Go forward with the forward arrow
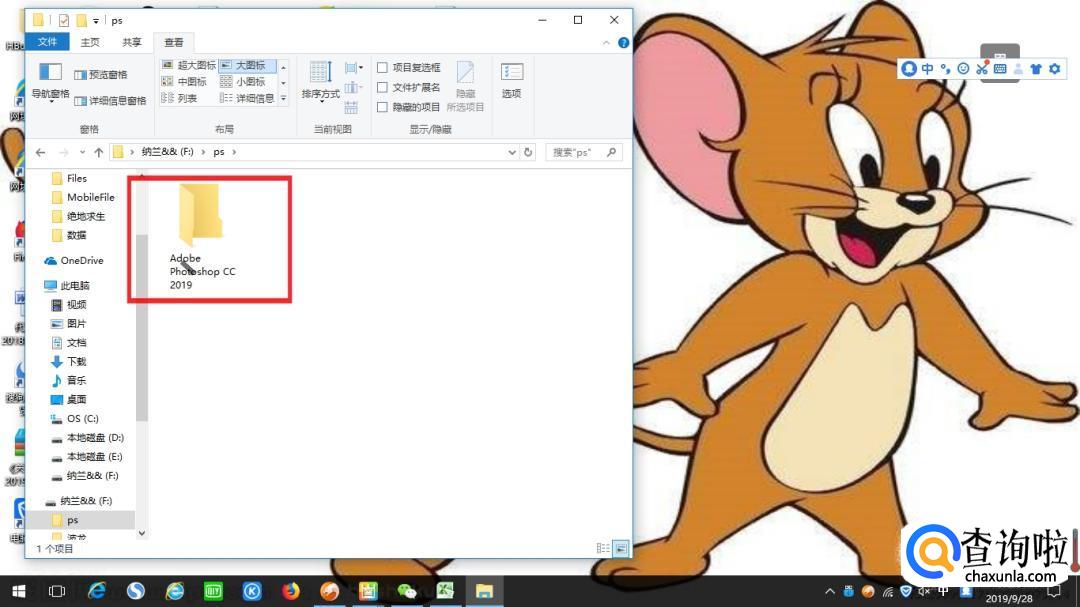This screenshot has width=1080, height=607. [63, 152]
